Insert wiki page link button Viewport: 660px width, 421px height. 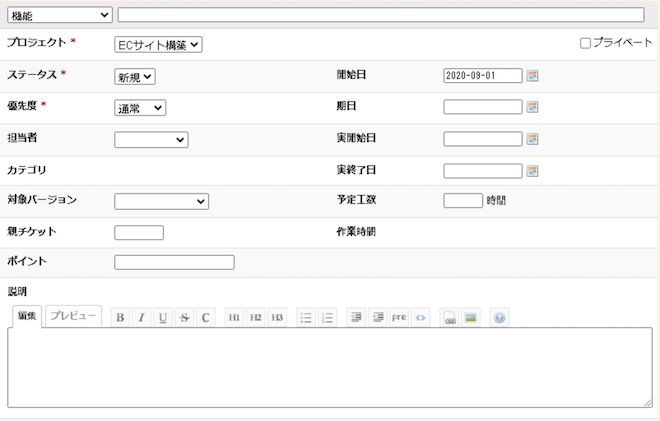[x=450, y=317]
